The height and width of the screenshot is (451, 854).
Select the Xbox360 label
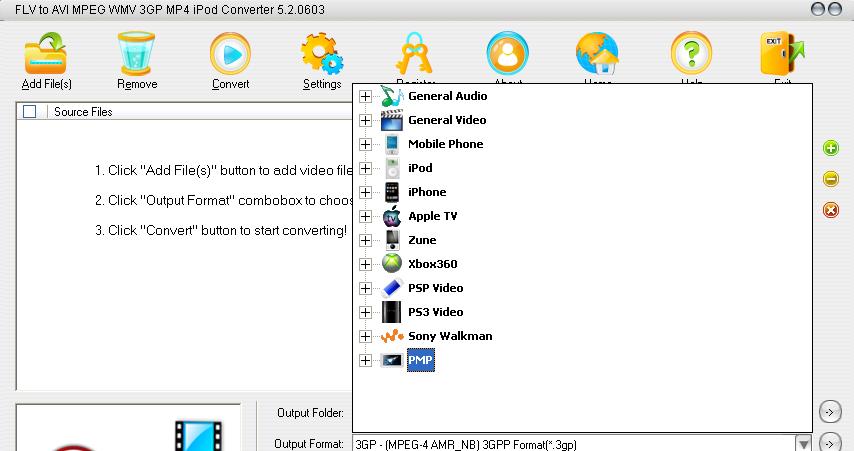click(432, 264)
